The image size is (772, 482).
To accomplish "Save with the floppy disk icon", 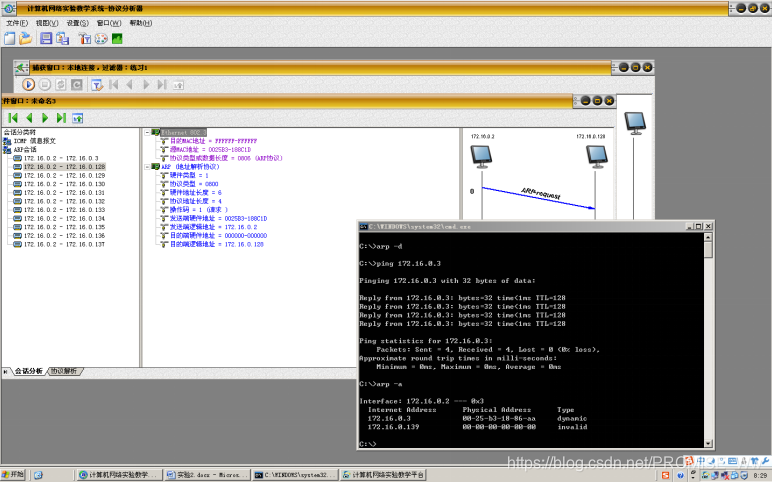I will coord(46,38).
